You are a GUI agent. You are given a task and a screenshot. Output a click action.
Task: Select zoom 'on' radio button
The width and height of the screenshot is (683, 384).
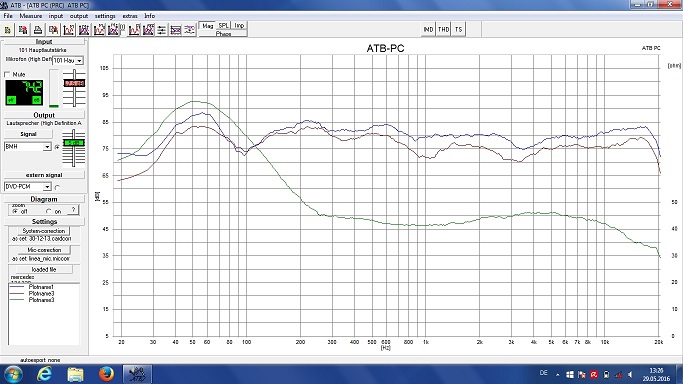point(49,211)
